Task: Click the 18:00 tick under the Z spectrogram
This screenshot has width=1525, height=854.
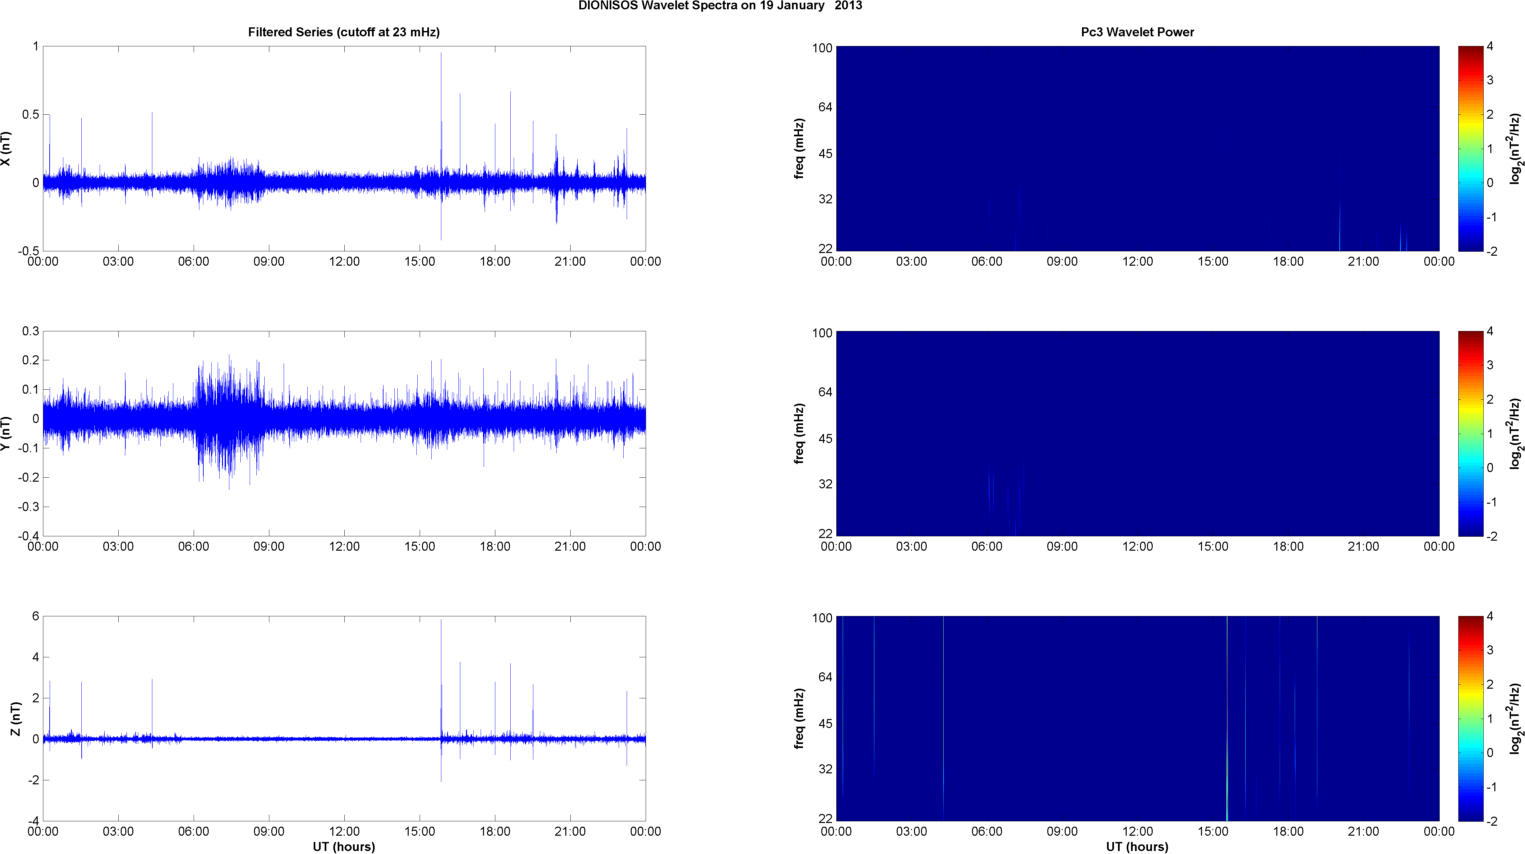Action: [x=1288, y=832]
